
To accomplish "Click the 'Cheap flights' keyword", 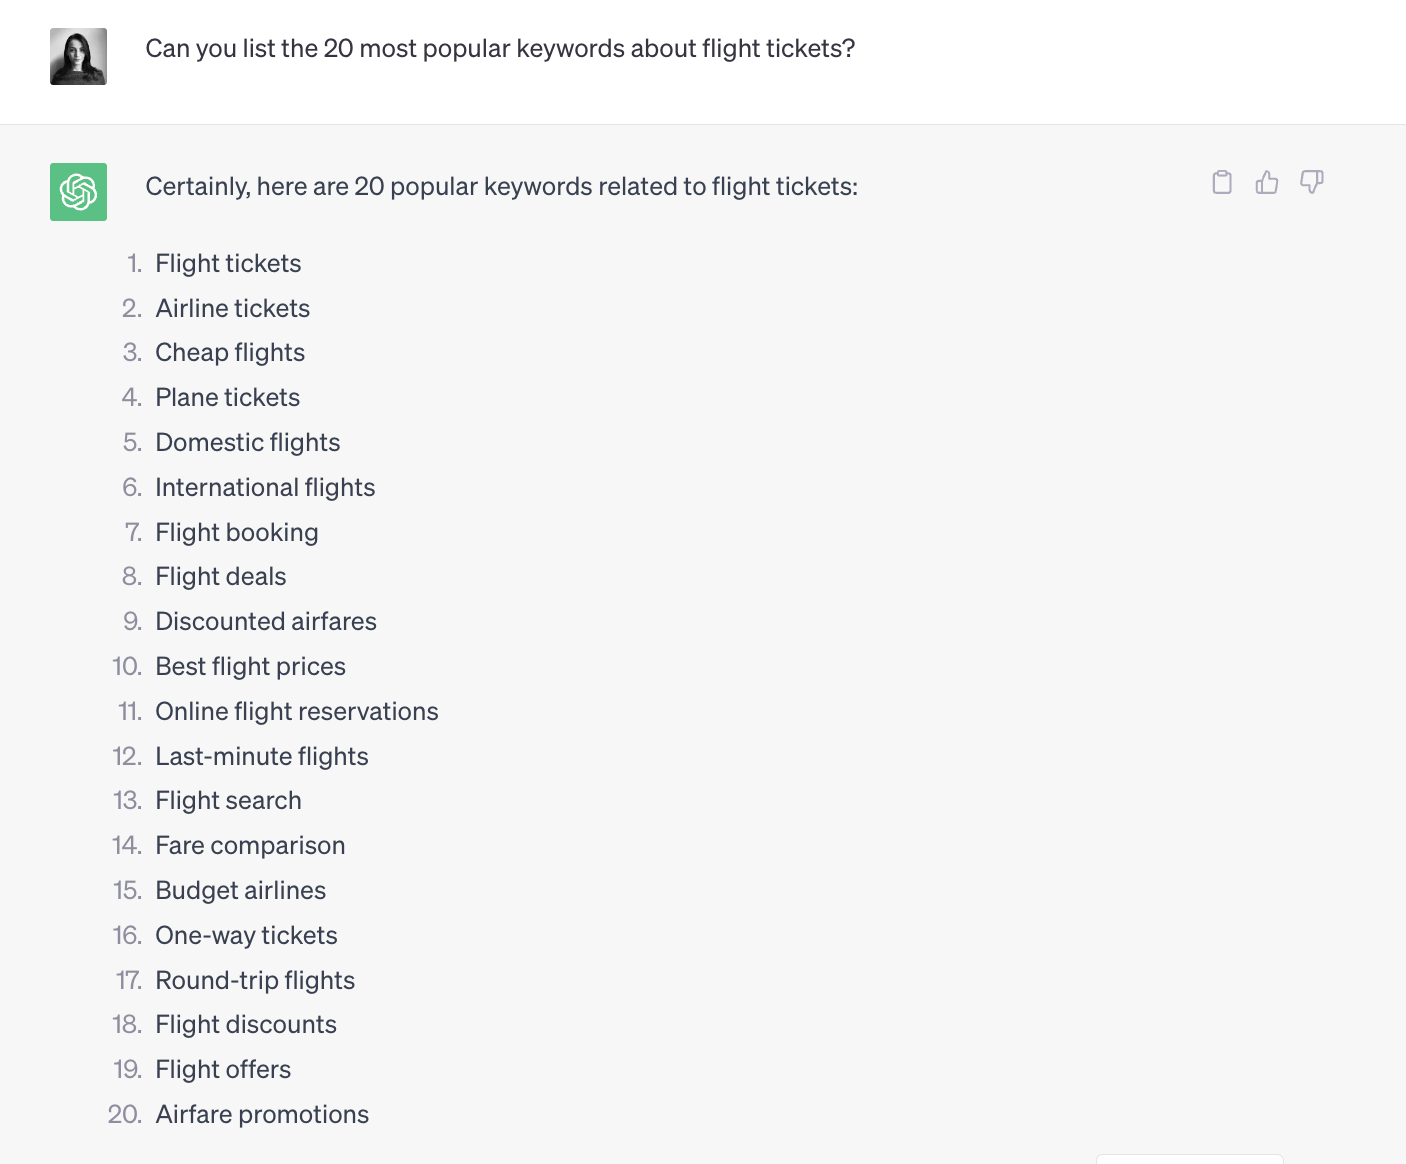I will click(230, 353).
